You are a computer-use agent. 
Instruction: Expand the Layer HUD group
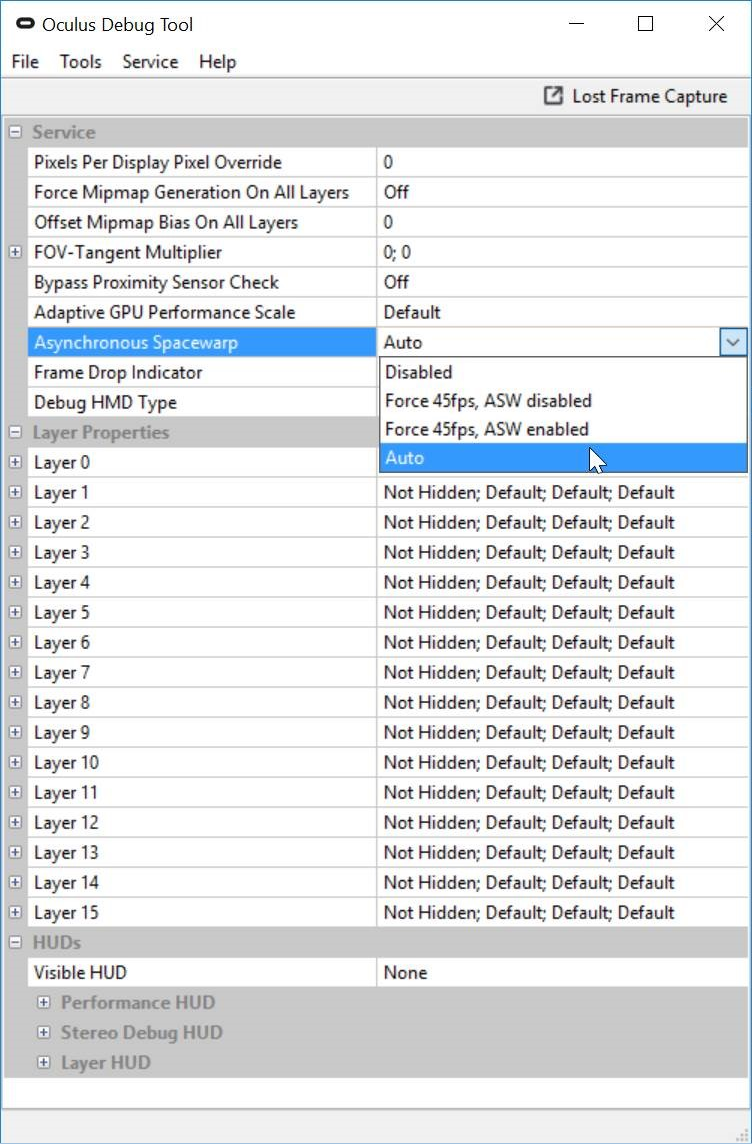(x=44, y=1062)
